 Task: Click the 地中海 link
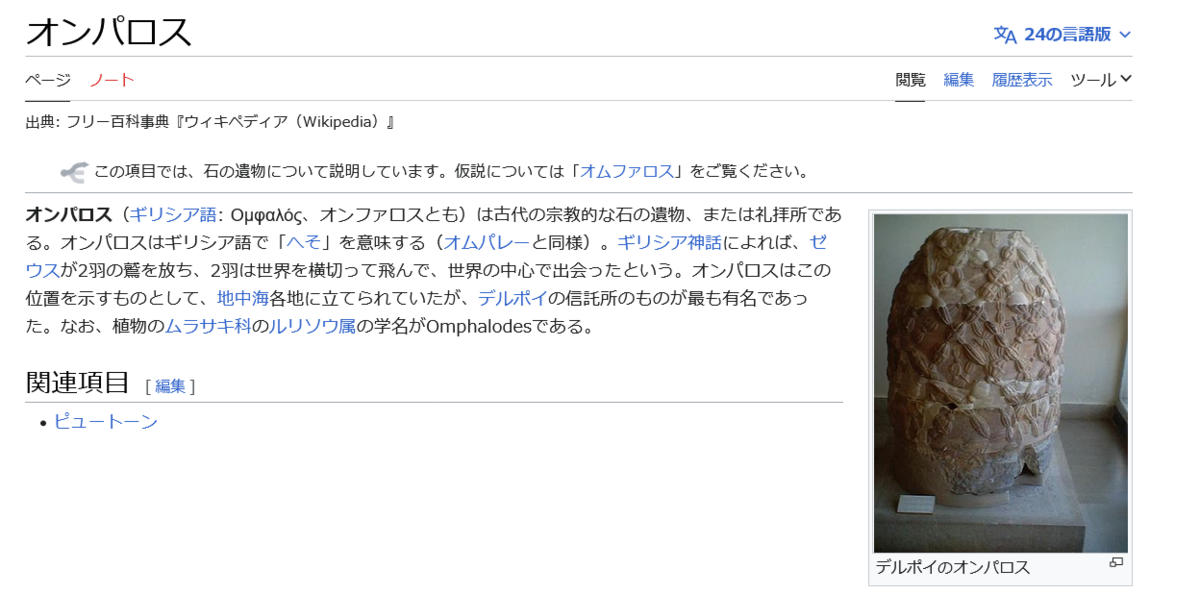[243, 299]
